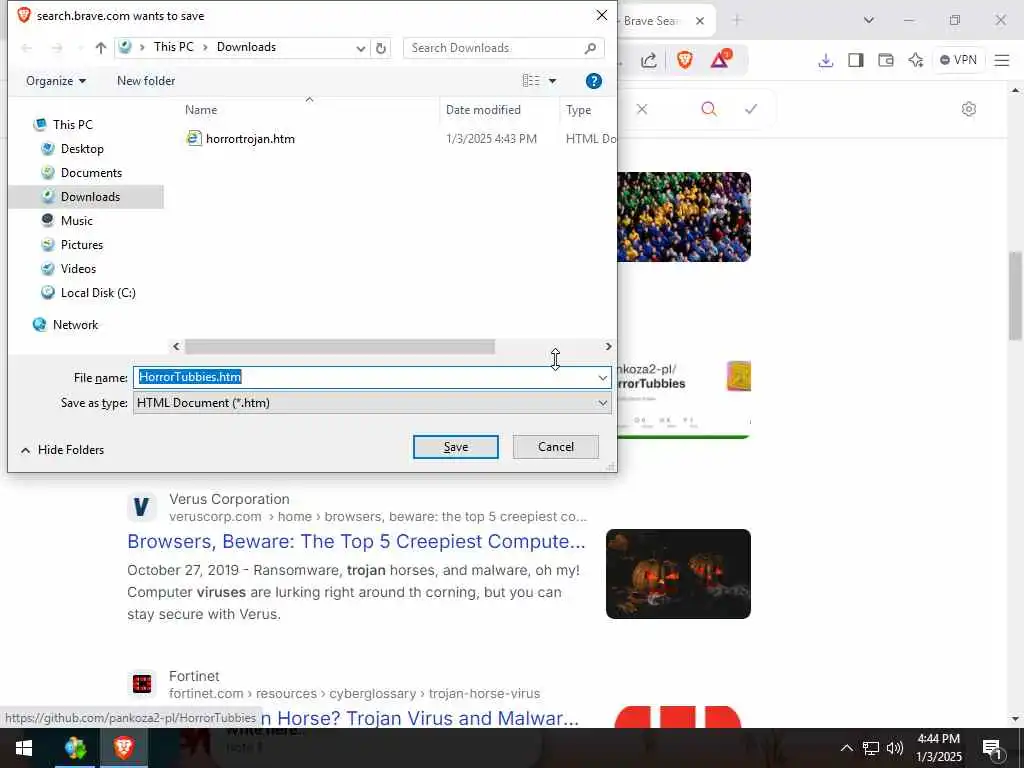Refresh the Downloads folder view
1024x768 pixels.
coord(381,48)
